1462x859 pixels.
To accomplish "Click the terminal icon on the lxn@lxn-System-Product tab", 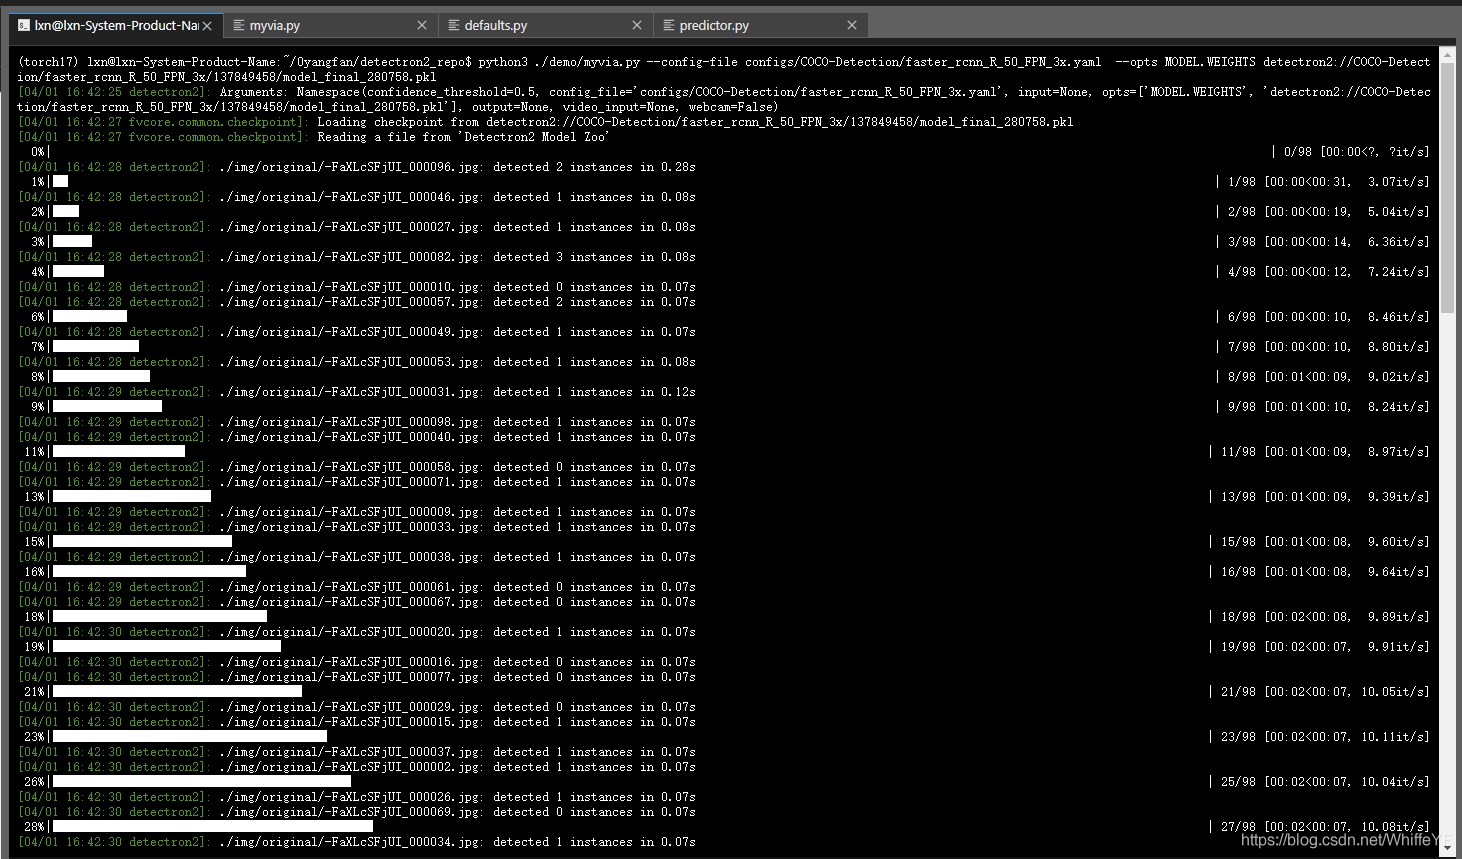I will (x=24, y=25).
